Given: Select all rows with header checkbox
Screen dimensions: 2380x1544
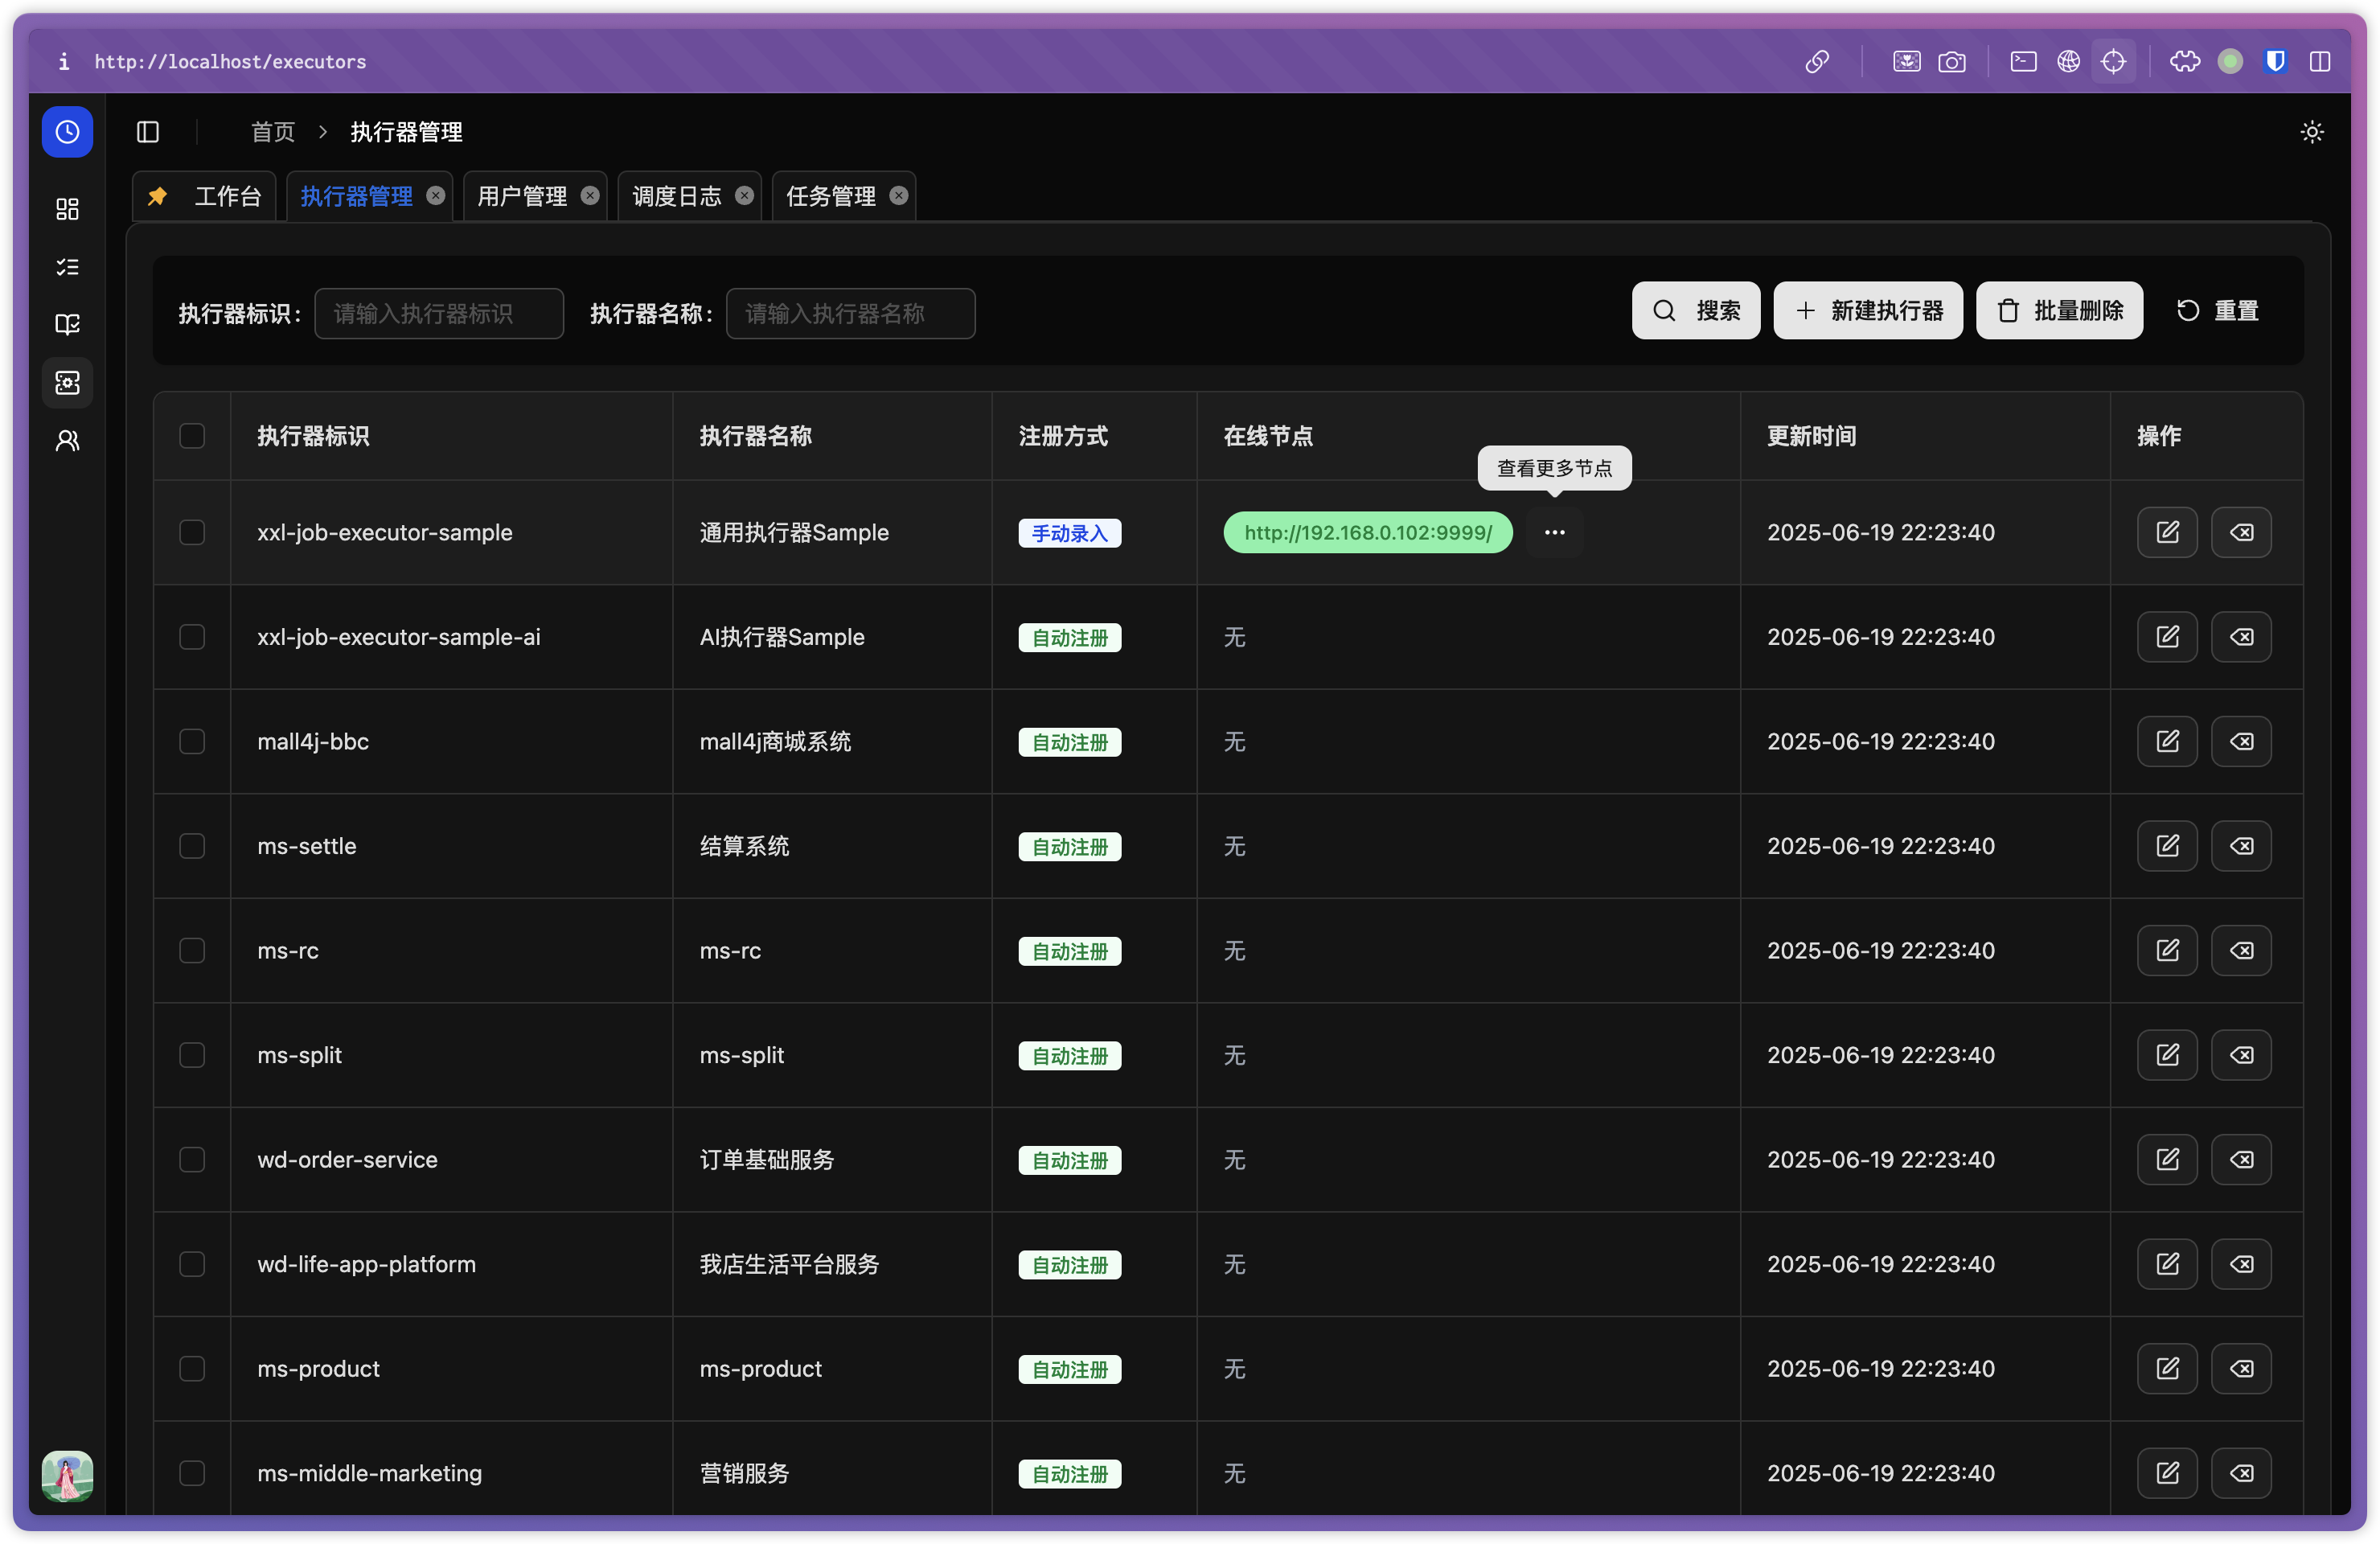Looking at the screenshot, I should click(x=192, y=436).
